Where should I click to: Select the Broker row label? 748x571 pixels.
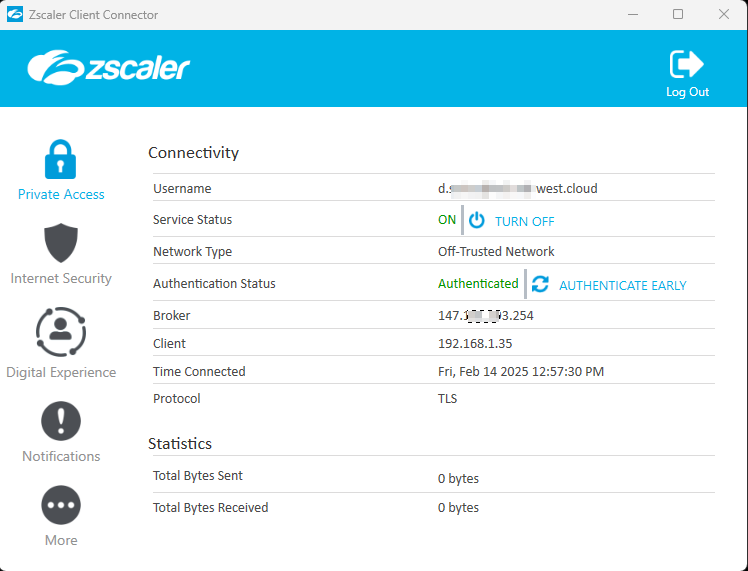pyautogui.click(x=172, y=315)
